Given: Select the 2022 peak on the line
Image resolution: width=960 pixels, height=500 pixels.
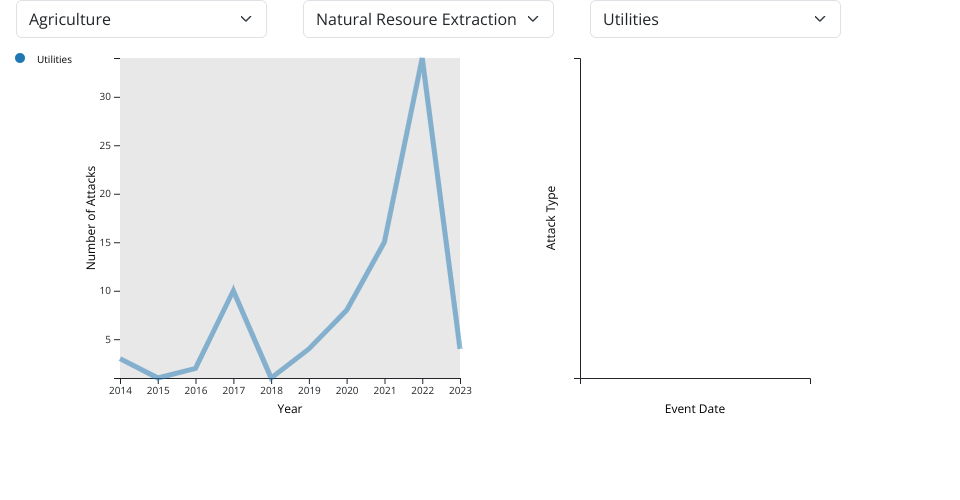Looking at the screenshot, I should pos(422,60).
